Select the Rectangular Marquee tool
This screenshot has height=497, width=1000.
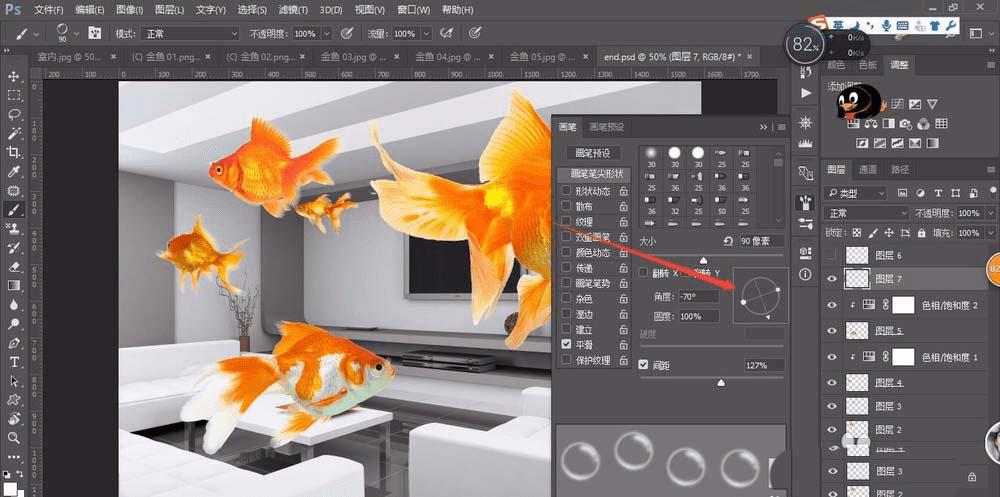click(x=13, y=96)
